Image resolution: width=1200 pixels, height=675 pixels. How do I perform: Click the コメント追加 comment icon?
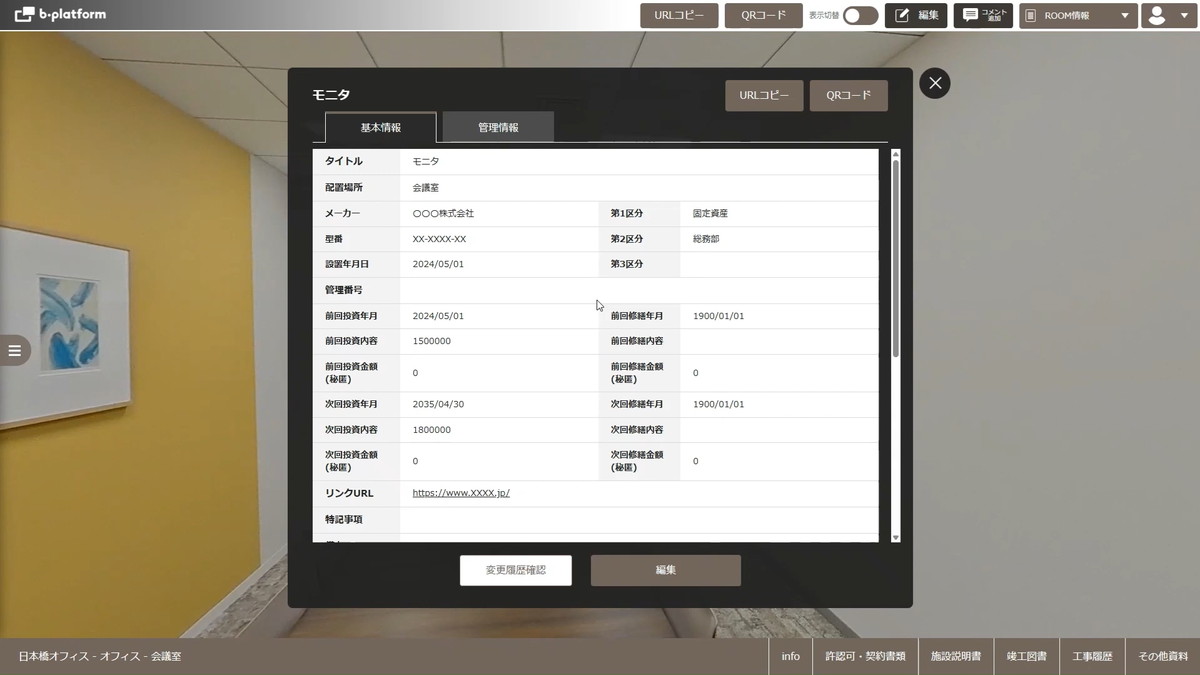tap(982, 15)
